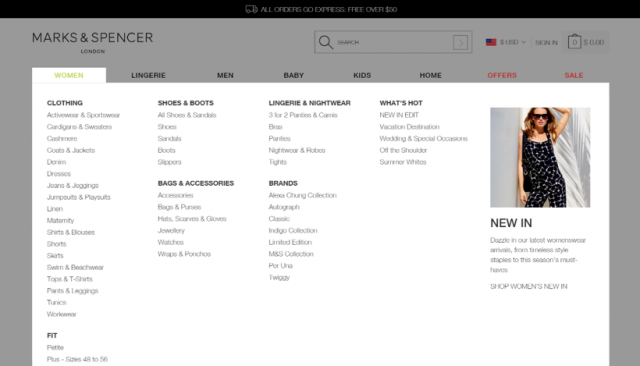The width and height of the screenshot is (640, 366).
Task: Click the New In model thumbnail
Action: tap(540, 157)
